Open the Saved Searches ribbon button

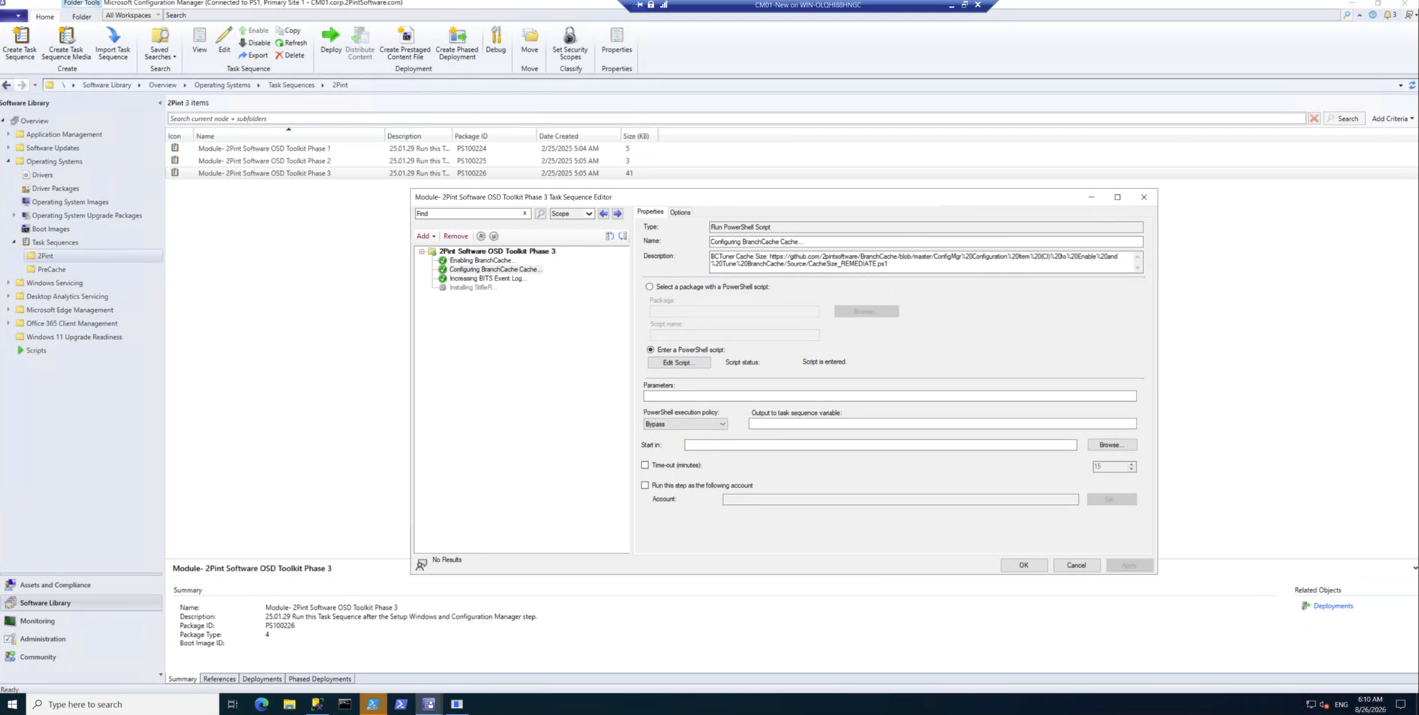(x=160, y=43)
